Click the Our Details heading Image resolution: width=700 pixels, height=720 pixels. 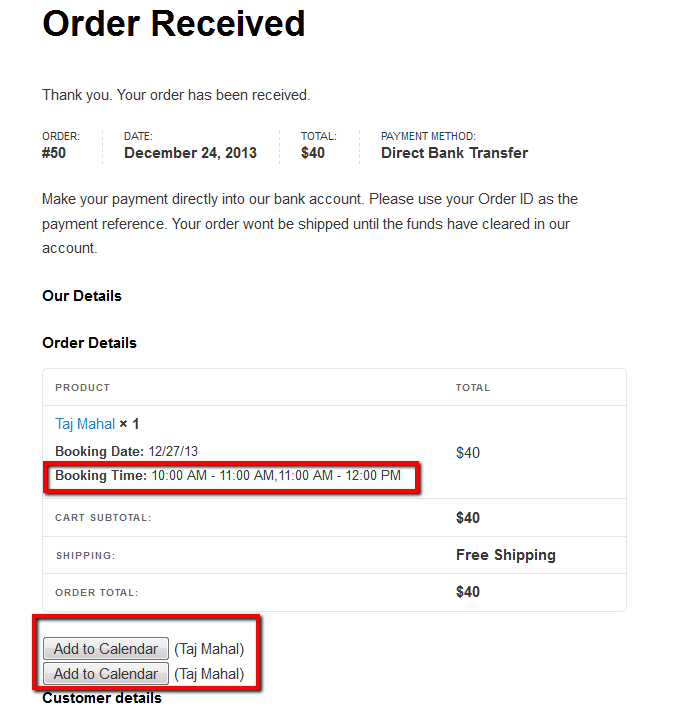tap(82, 296)
